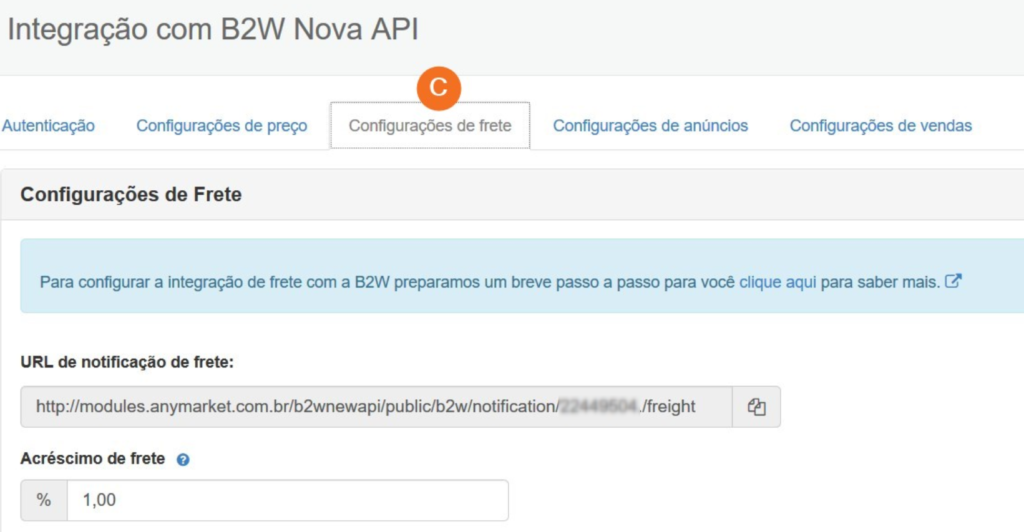Open the Configurações de anúncios tab
This screenshot has width=1024, height=532.
coord(650,125)
